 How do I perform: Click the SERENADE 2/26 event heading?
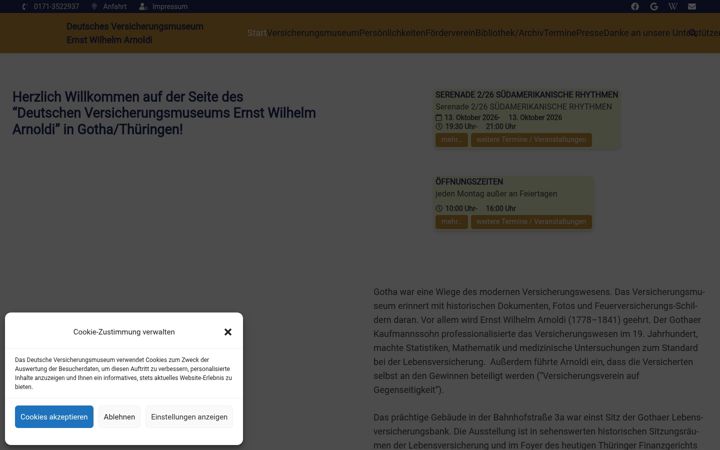point(527,95)
